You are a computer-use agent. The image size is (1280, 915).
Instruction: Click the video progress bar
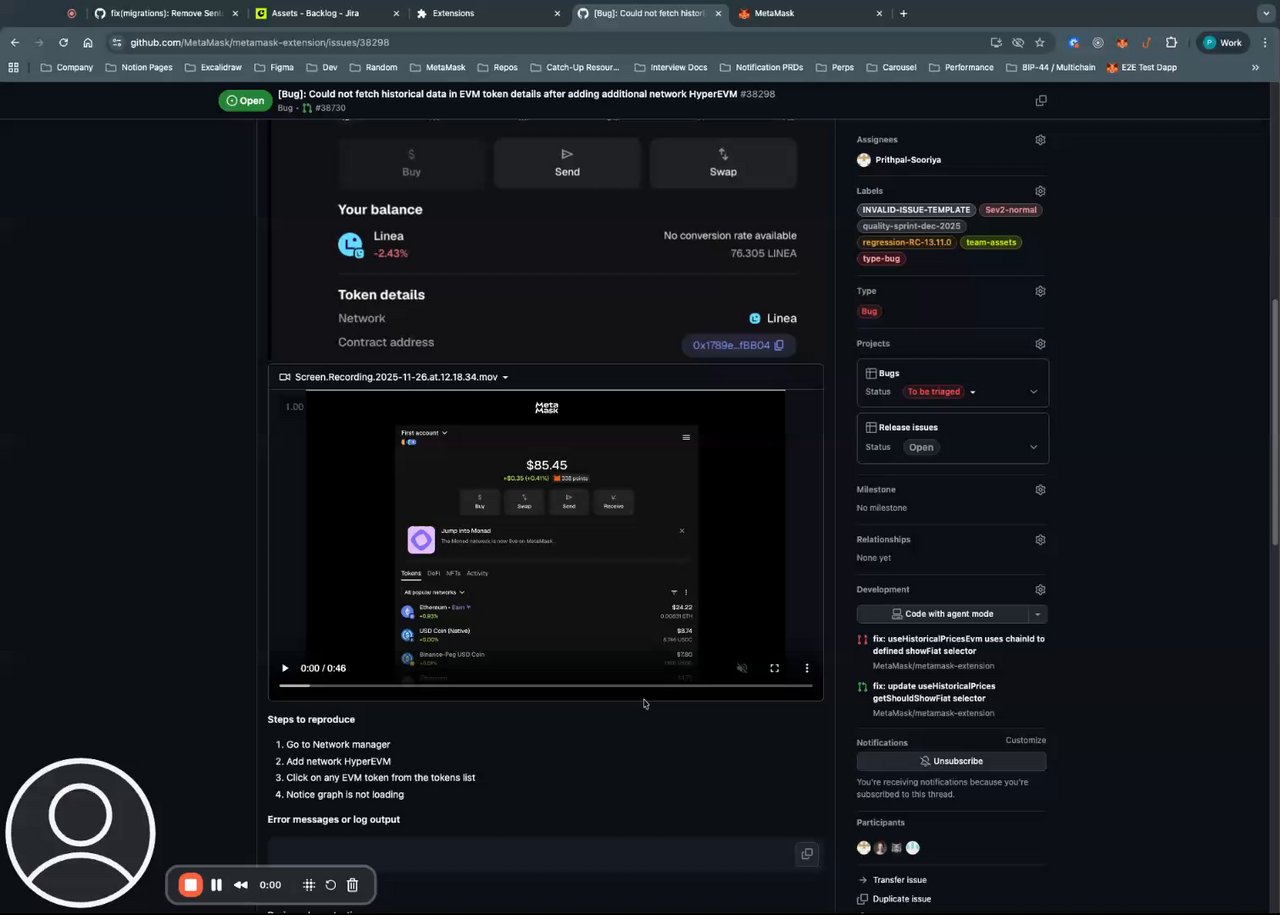tap(545, 686)
